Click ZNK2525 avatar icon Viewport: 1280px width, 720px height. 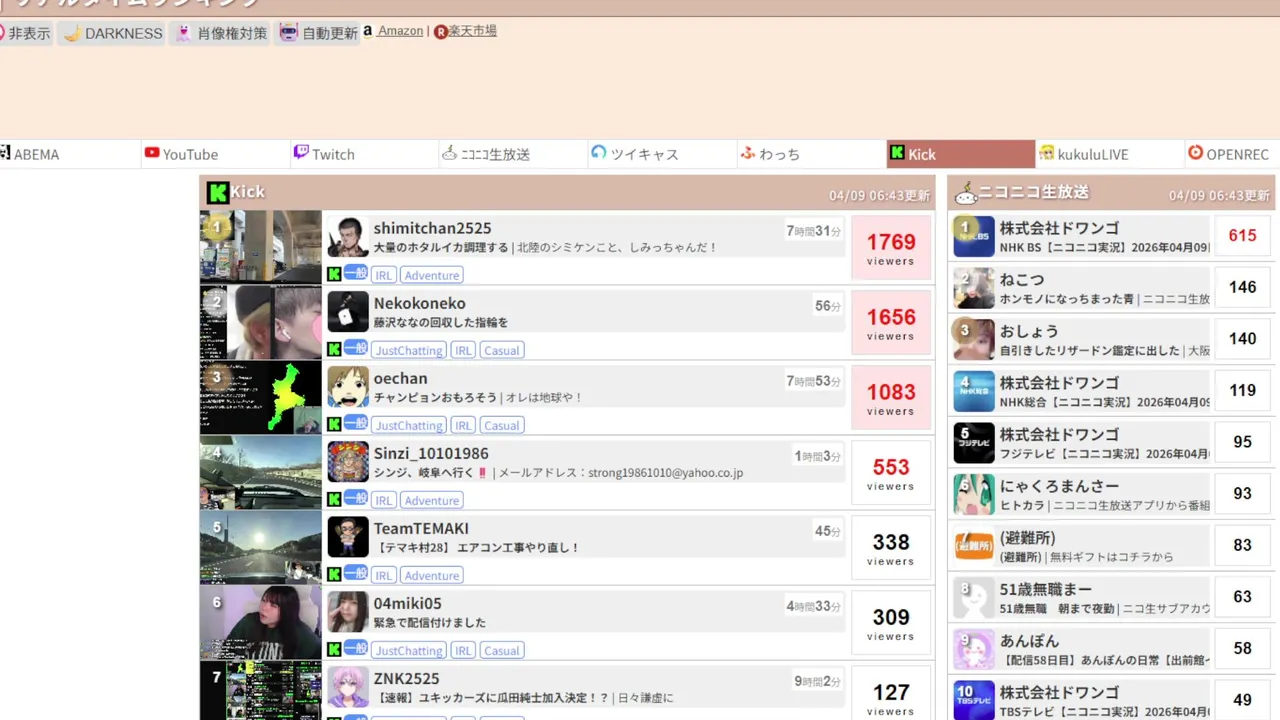(x=348, y=687)
